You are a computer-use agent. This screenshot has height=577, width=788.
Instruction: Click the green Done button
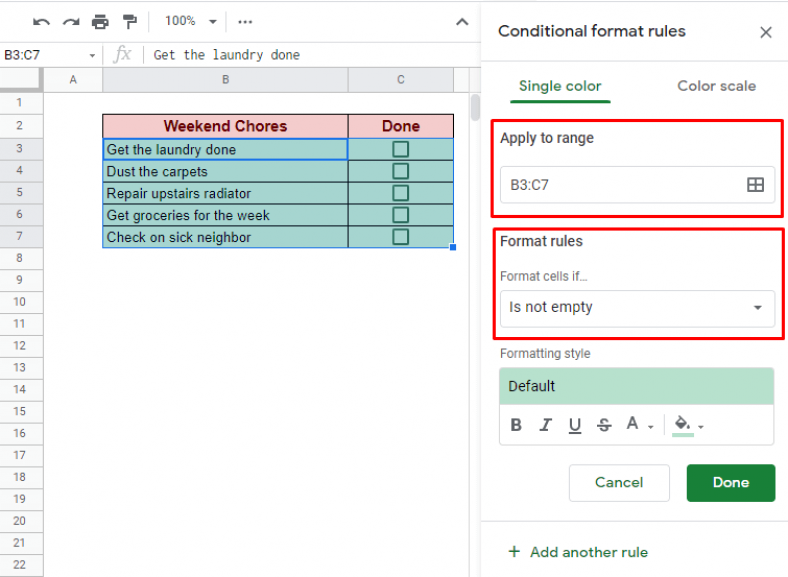click(x=730, y=483)
